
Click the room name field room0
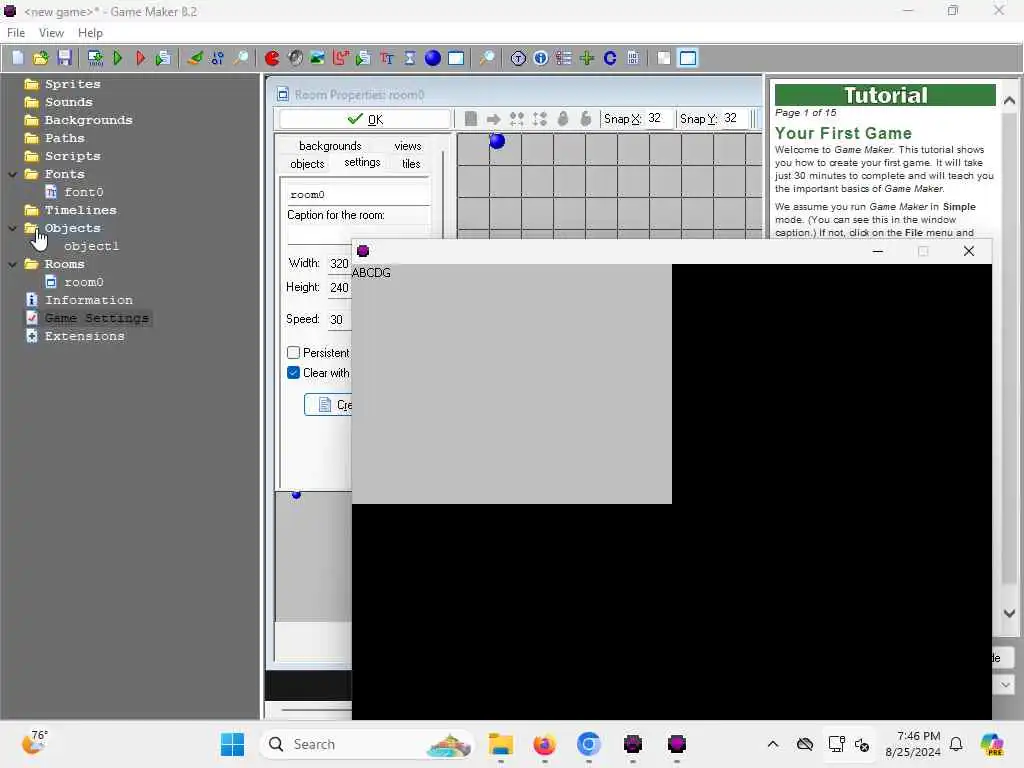(x=358, y=195)
